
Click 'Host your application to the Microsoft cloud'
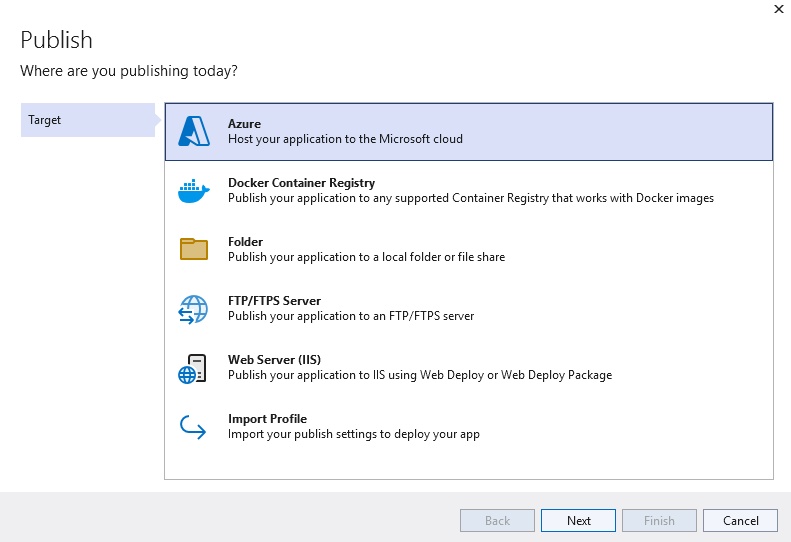point(345,139)
